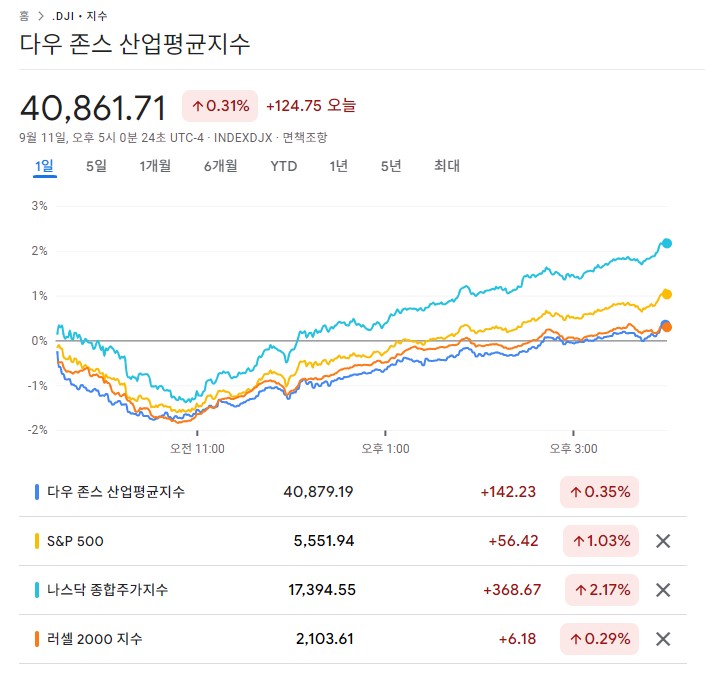The height and width of the screenshot is (674, 705).
Task: Open the 면책조항 disclaimer link
Action: pos(304,137)
